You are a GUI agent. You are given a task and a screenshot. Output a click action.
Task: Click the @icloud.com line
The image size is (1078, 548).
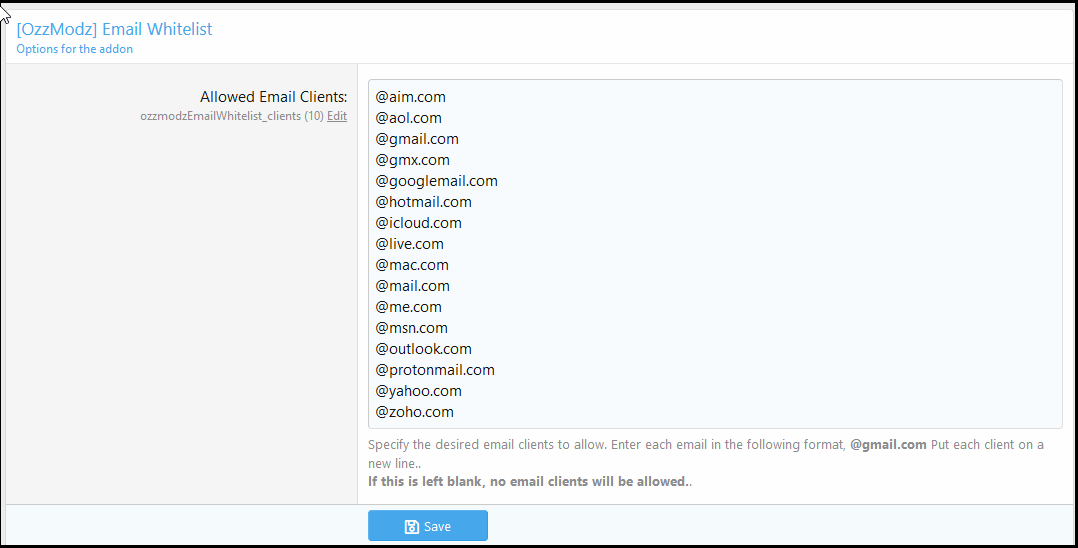(x=419, y=223)
